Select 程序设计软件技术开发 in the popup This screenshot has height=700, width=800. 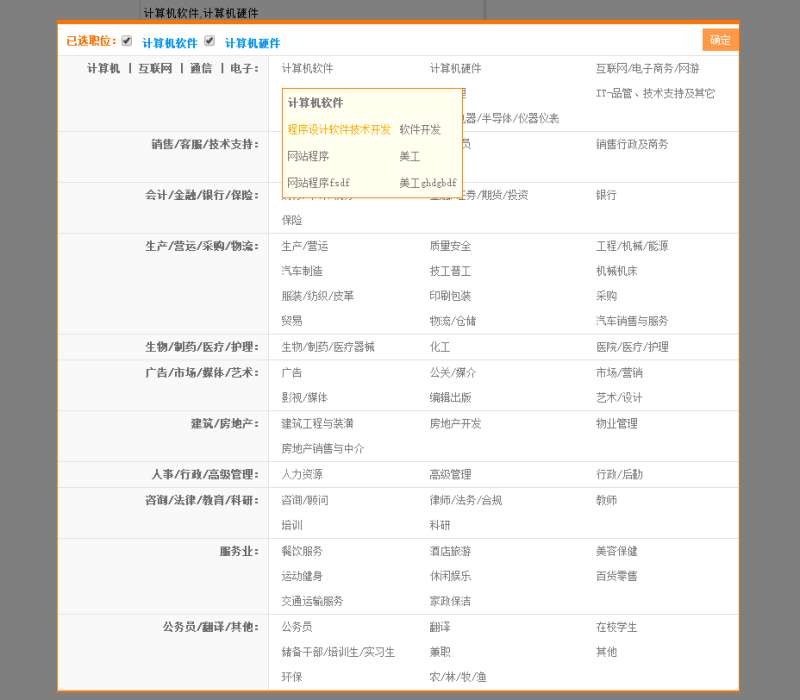click(339, 130)
